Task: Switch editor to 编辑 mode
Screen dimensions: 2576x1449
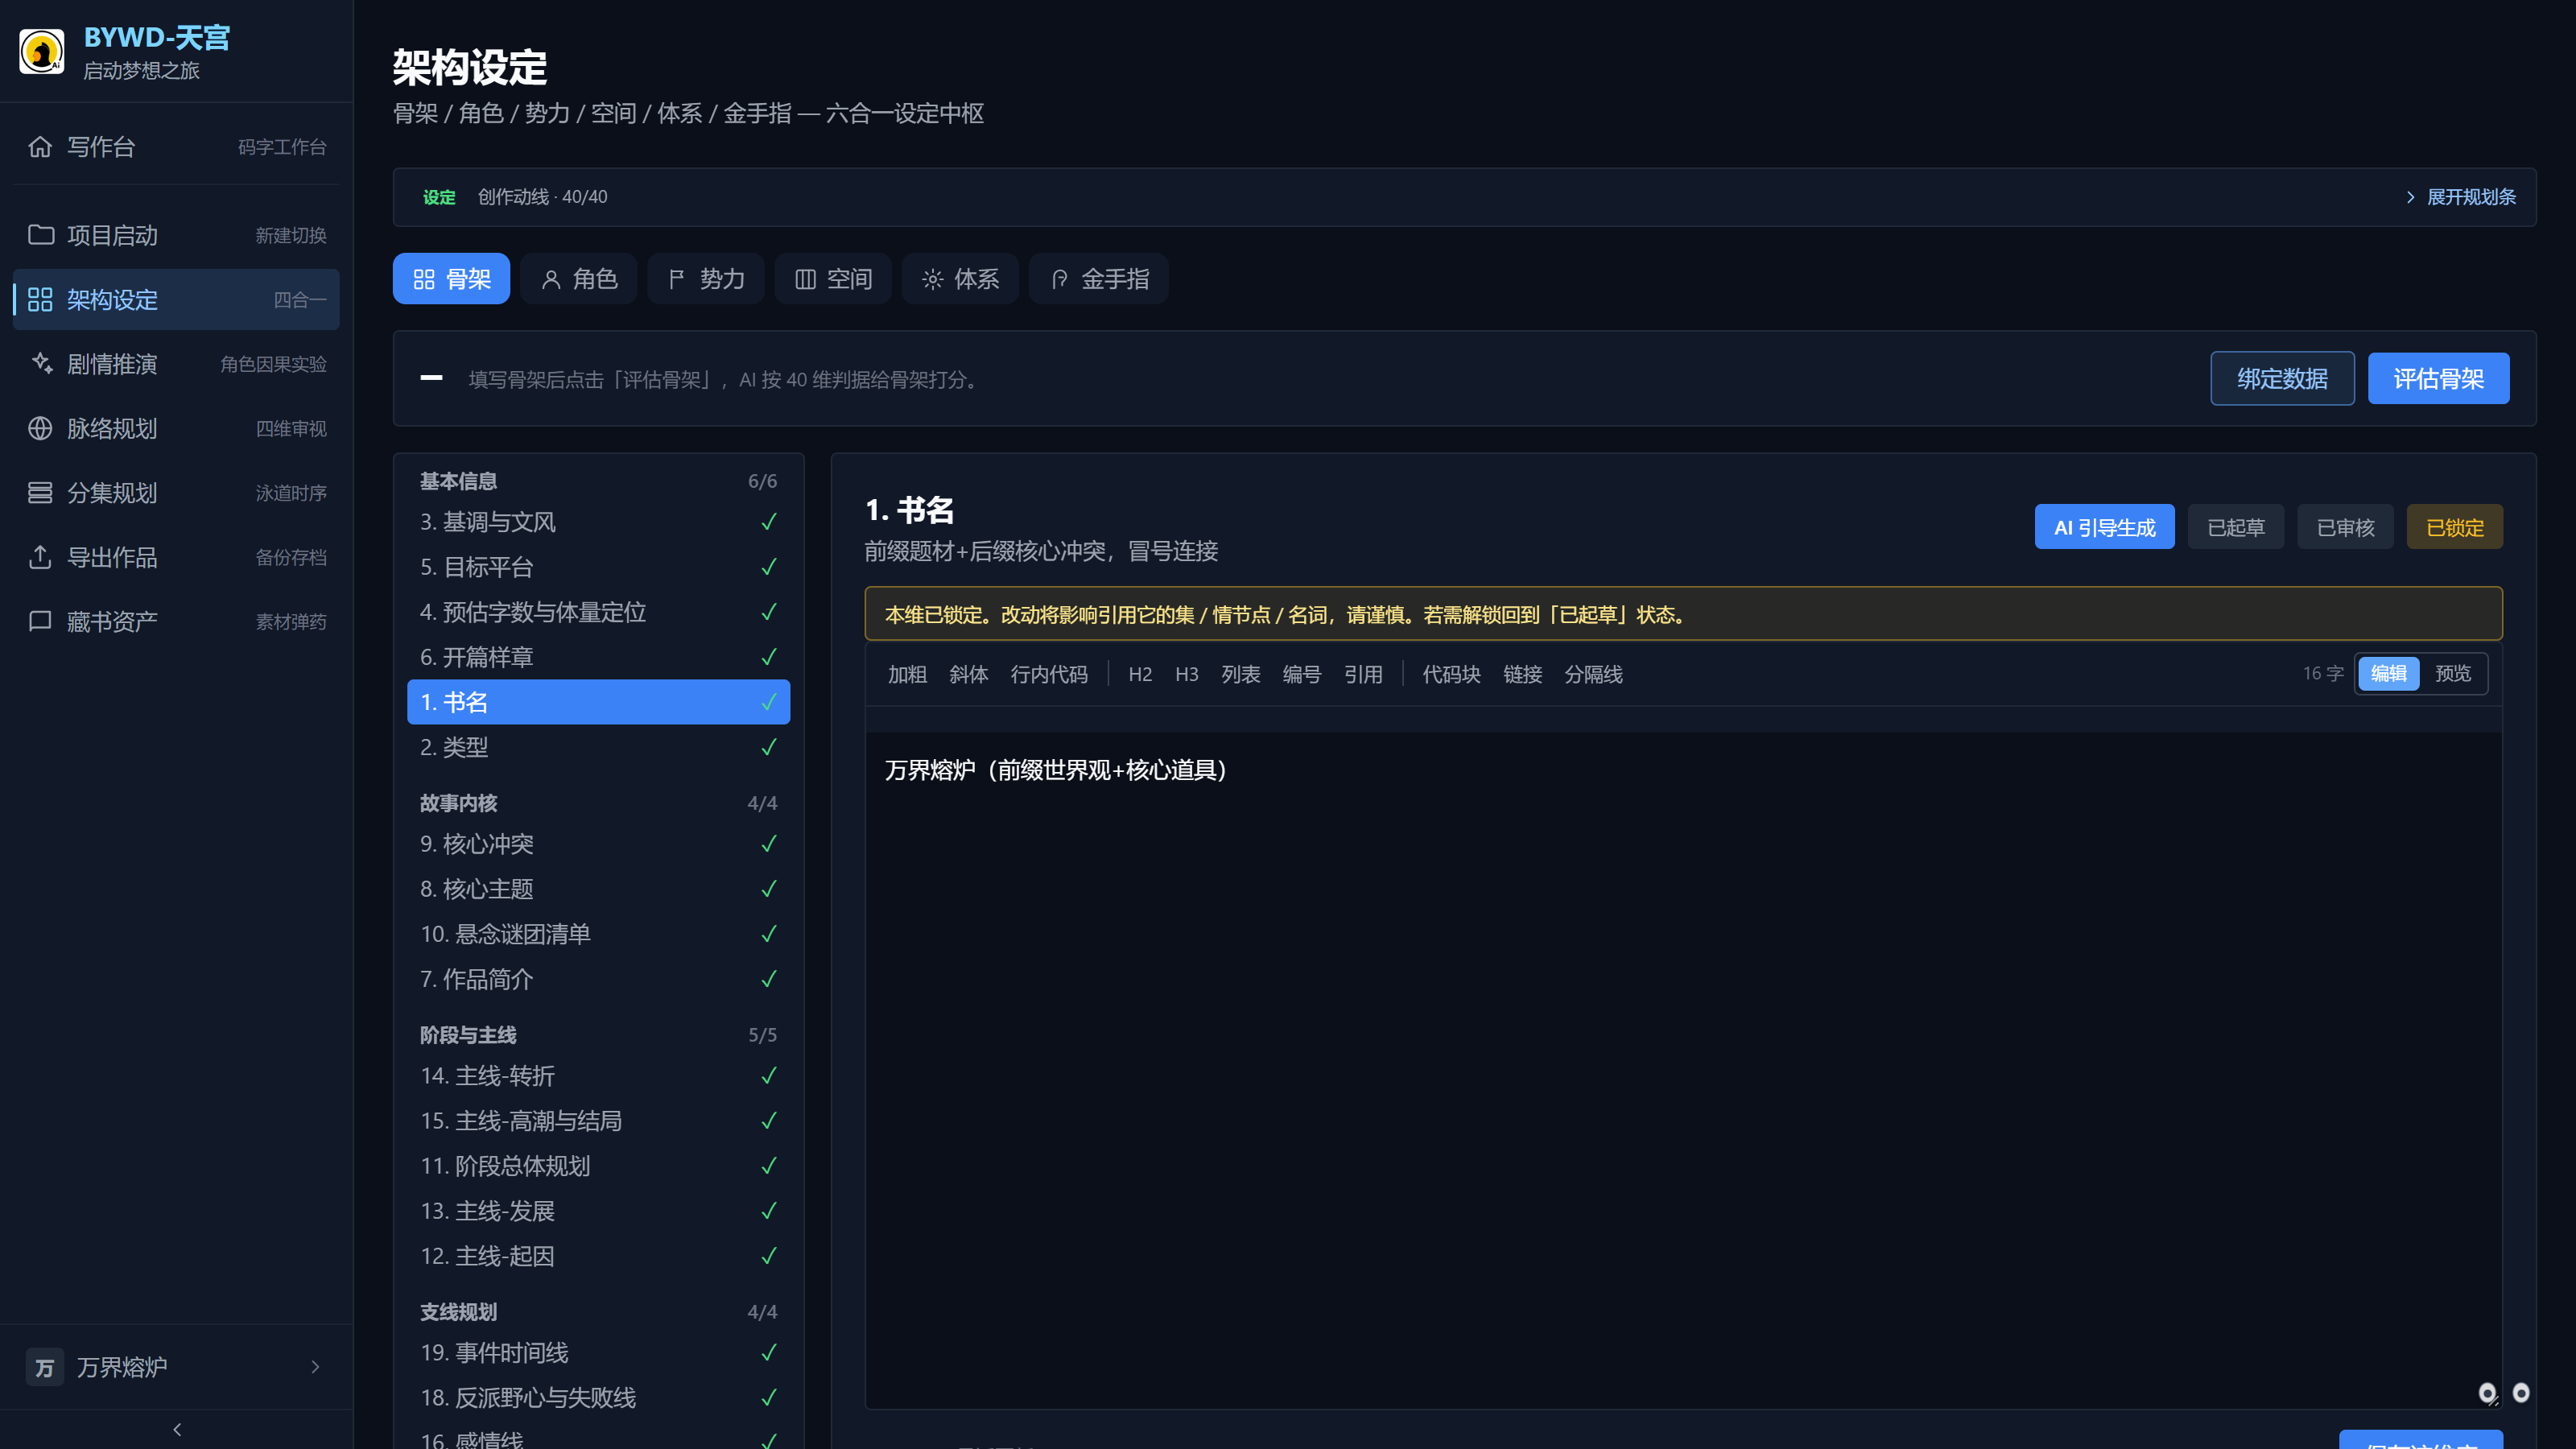Action: pos(2389,674)
